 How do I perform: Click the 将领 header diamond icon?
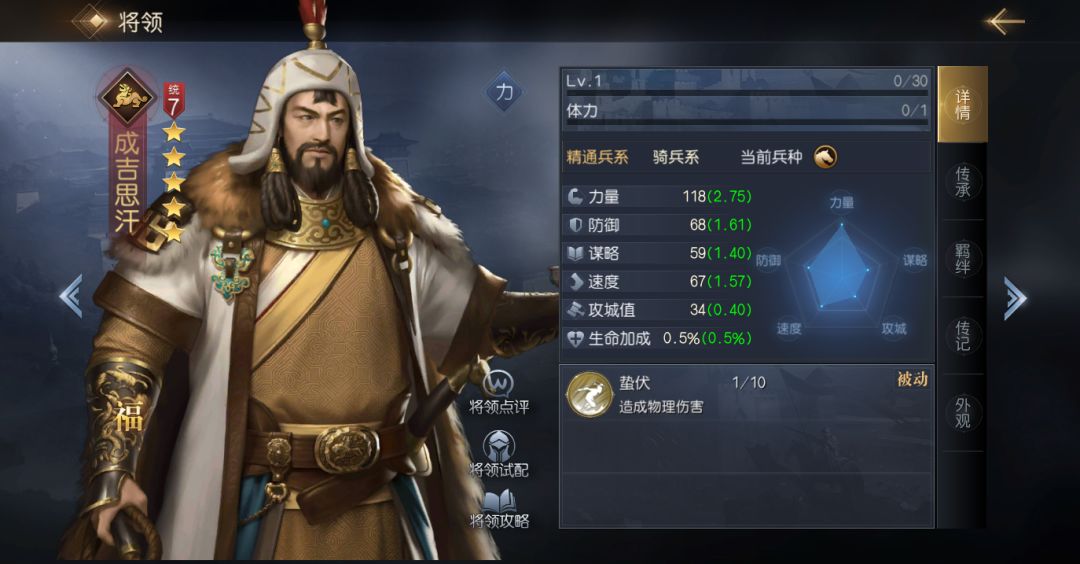coord(94,21)
